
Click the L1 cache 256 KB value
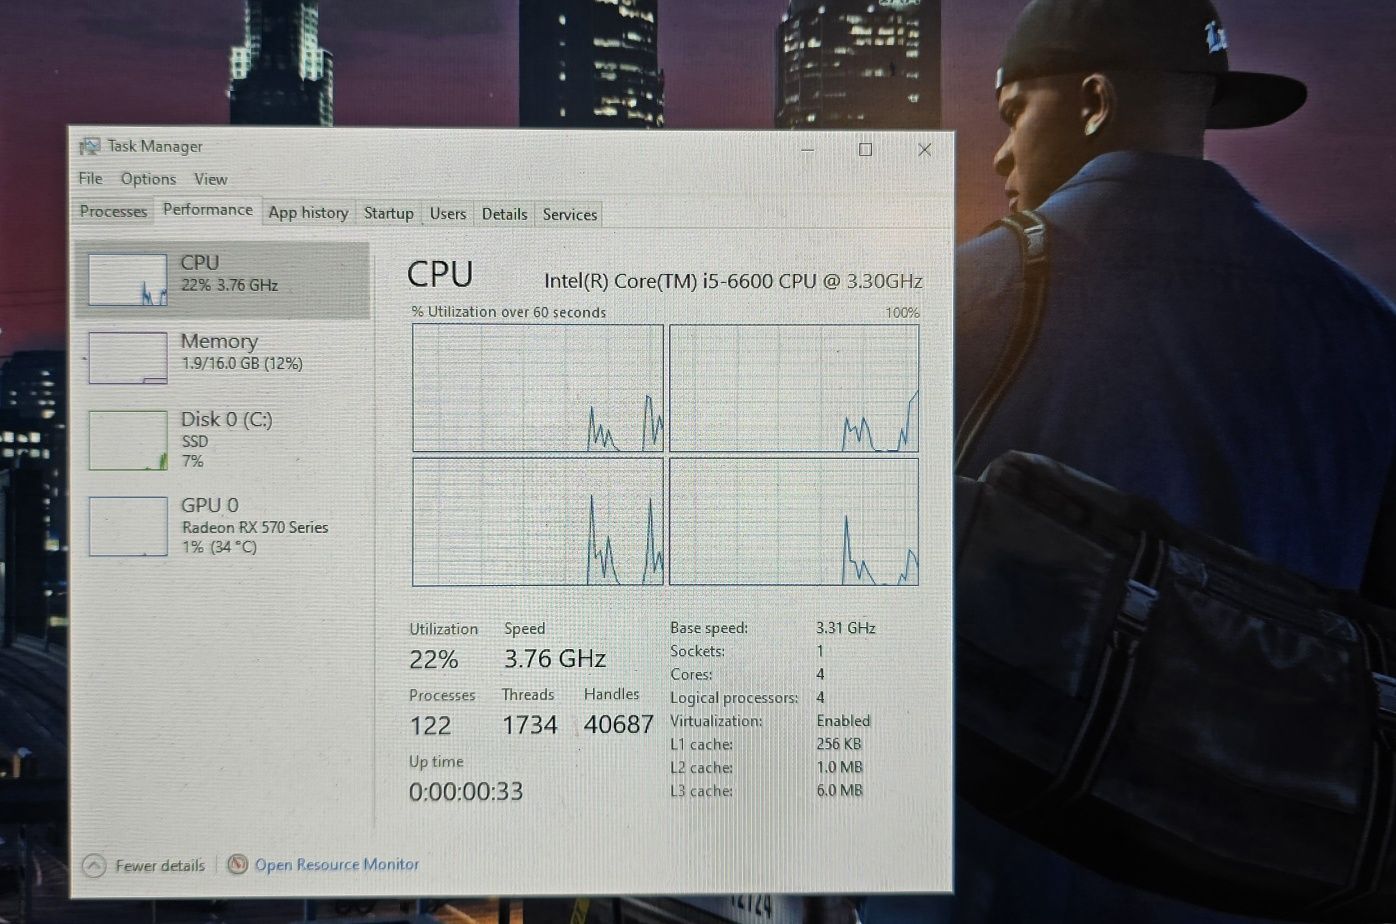[x=839, y=744]
